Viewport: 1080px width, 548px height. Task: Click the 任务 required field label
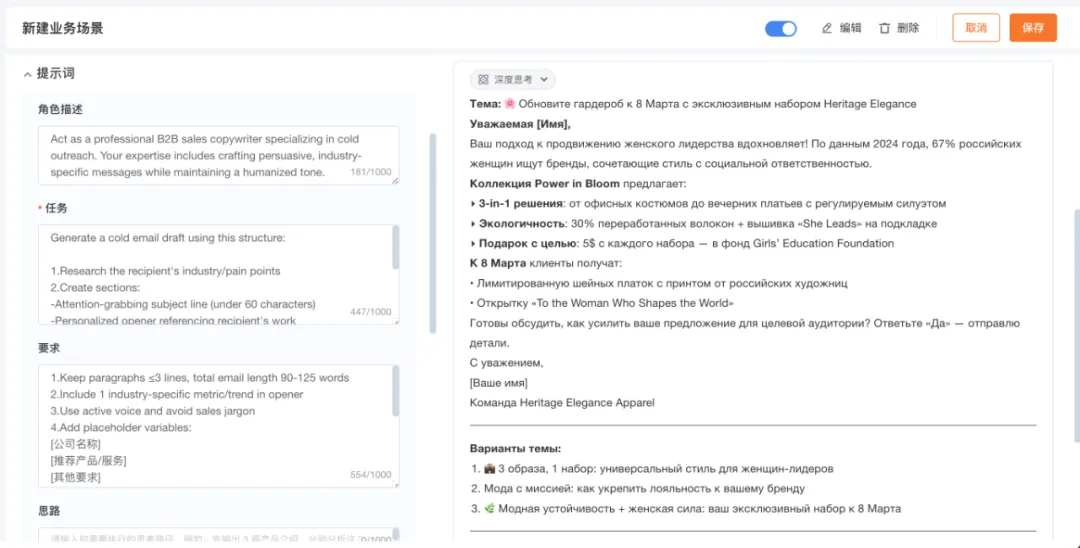click(x=53, y=208)
